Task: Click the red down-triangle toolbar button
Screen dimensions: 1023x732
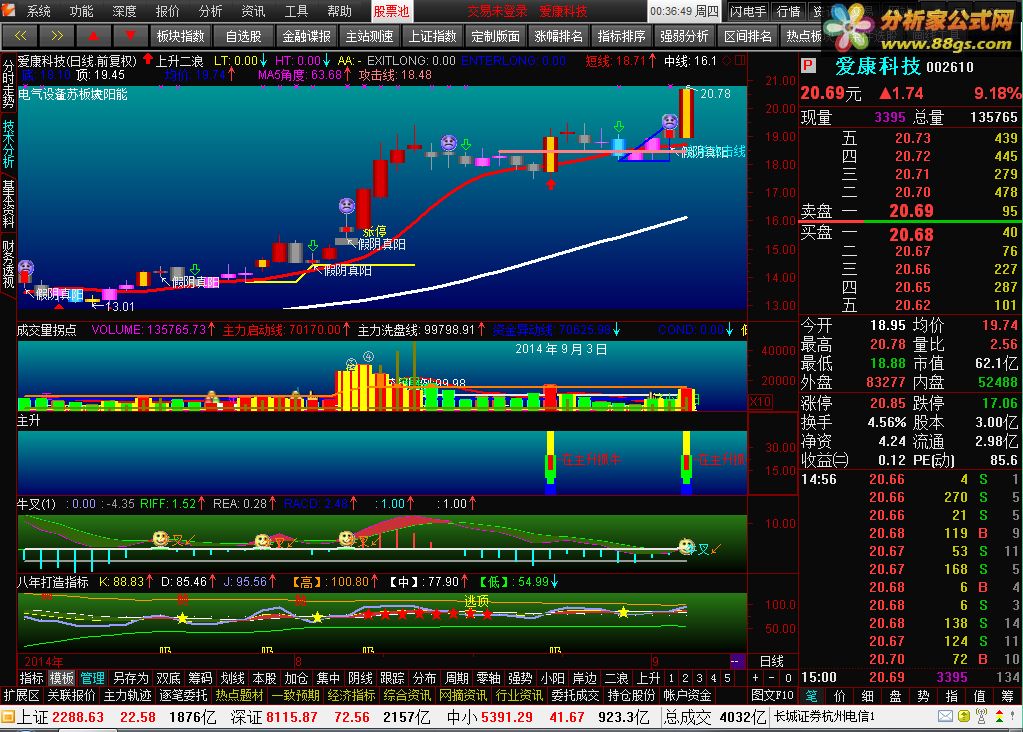Action: [130, 36]
